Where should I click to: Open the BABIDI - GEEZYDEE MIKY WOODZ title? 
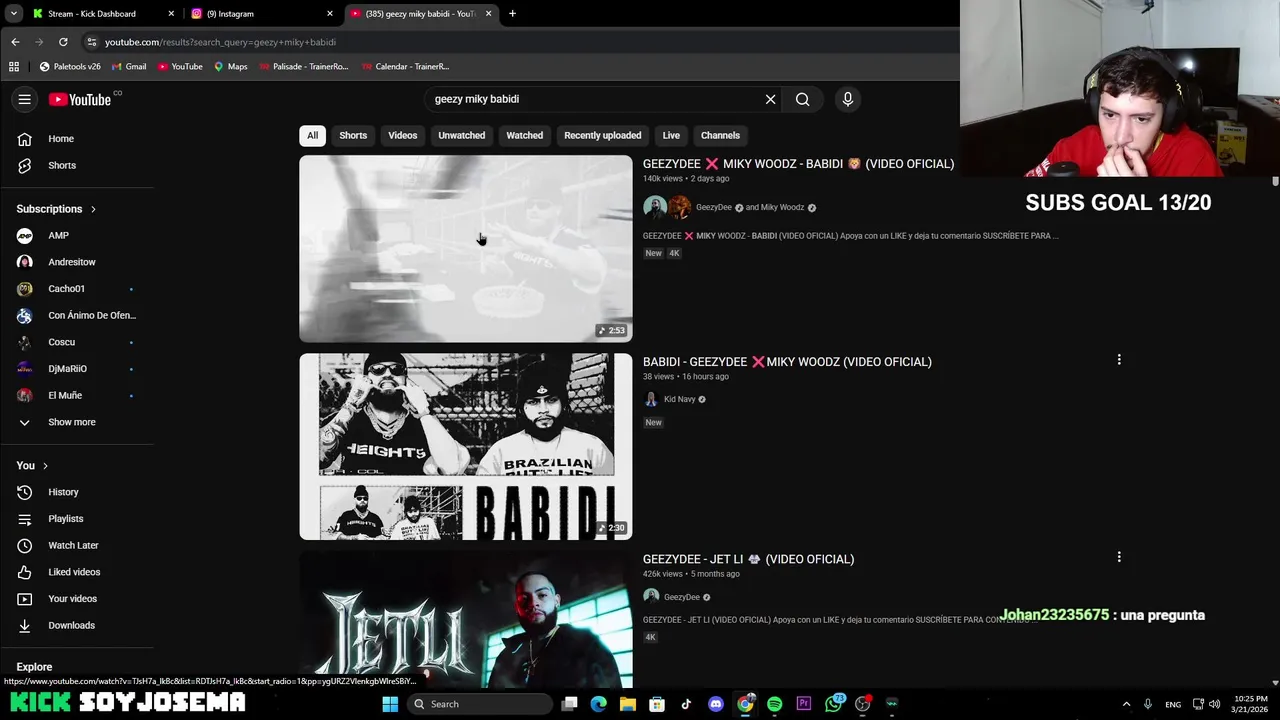pos(787,362)
